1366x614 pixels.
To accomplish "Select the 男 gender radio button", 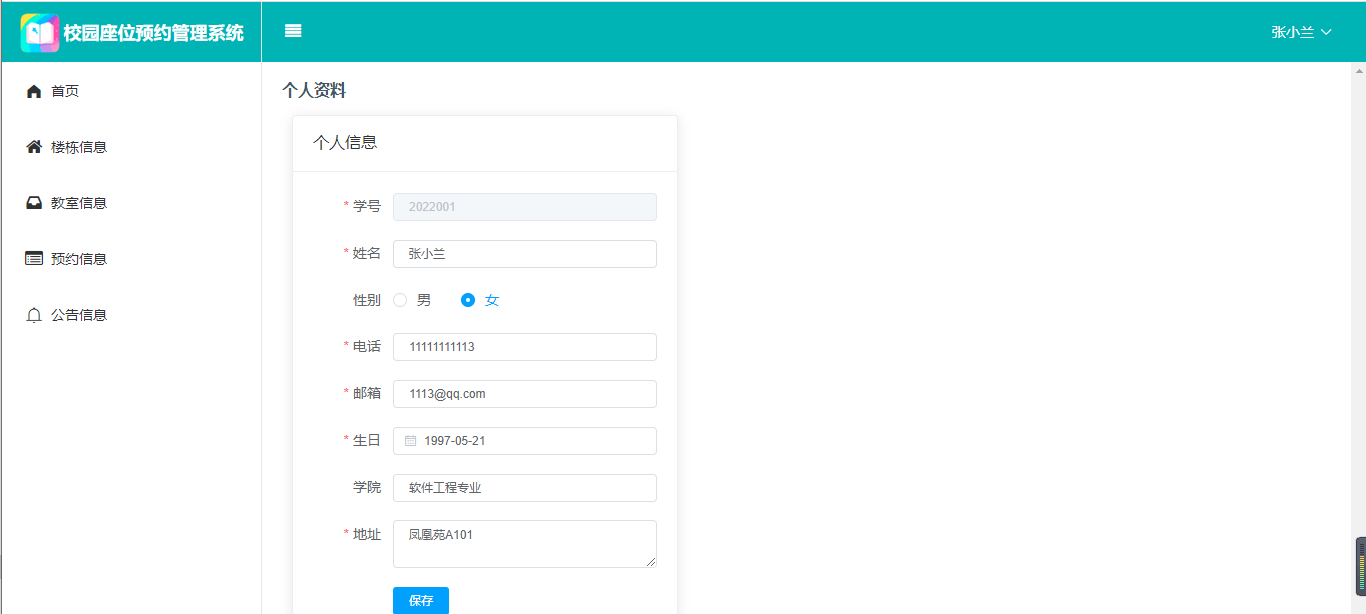I will coord(400,300).
